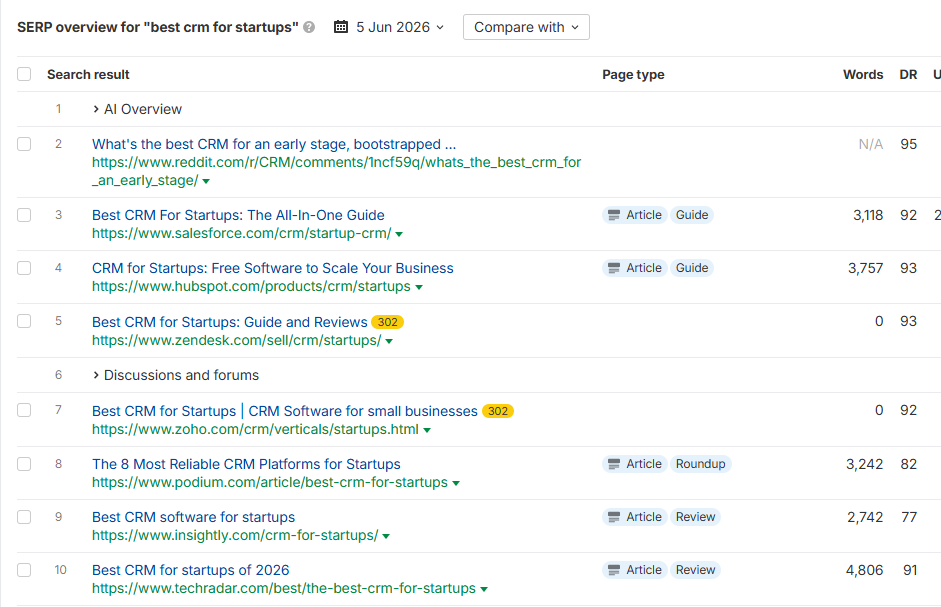Screen dimensions: 941x607
Task: Visit the salesforce.com startup-crm URL
Action: pos(241,233)
